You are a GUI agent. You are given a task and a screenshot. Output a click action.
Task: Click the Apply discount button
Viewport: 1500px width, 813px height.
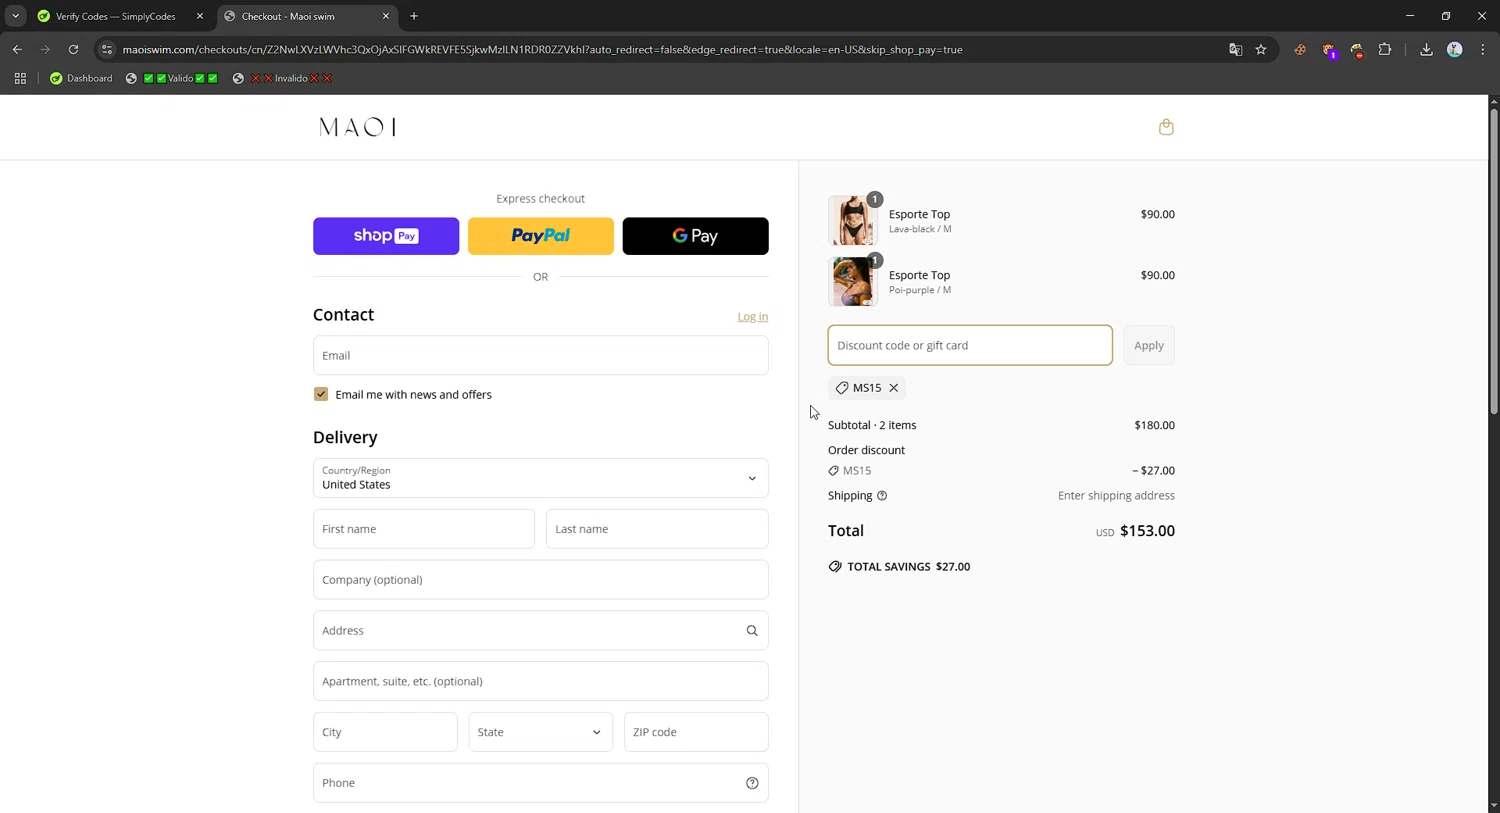click(1149, 345)
